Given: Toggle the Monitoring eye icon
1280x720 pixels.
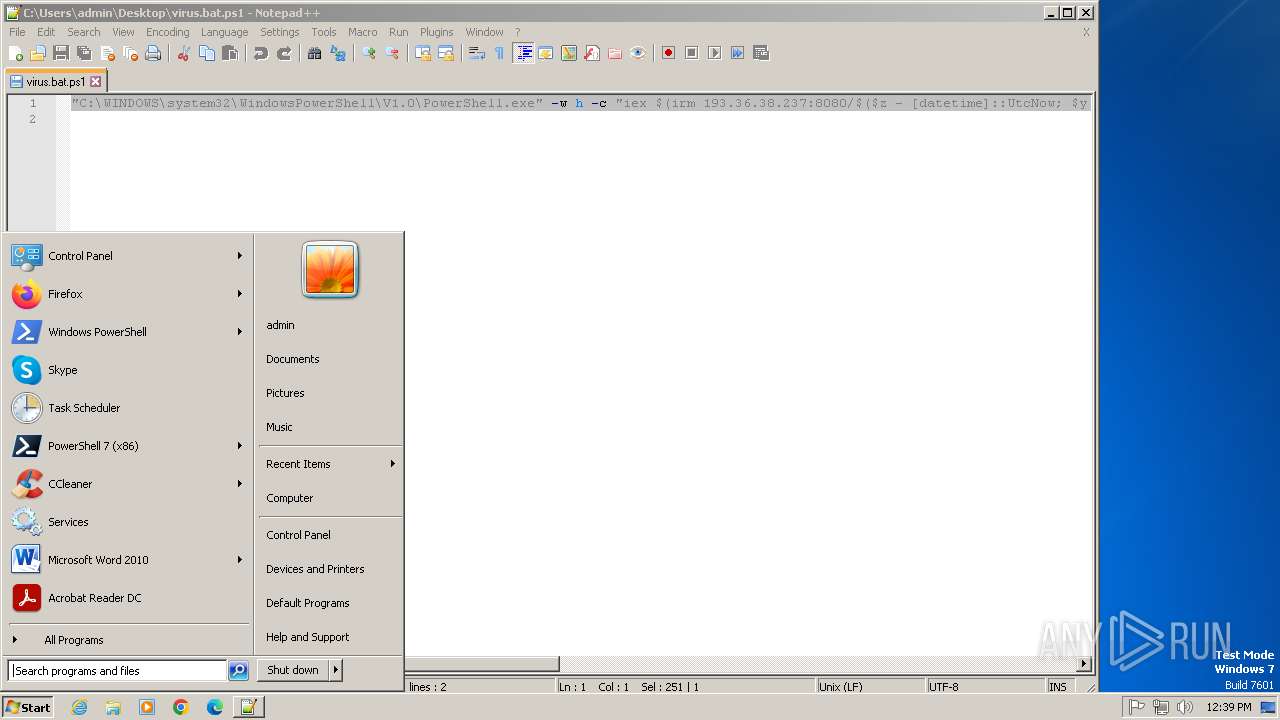Looking at the screenshot, I should pyautogui.click(x=638, y=53).
